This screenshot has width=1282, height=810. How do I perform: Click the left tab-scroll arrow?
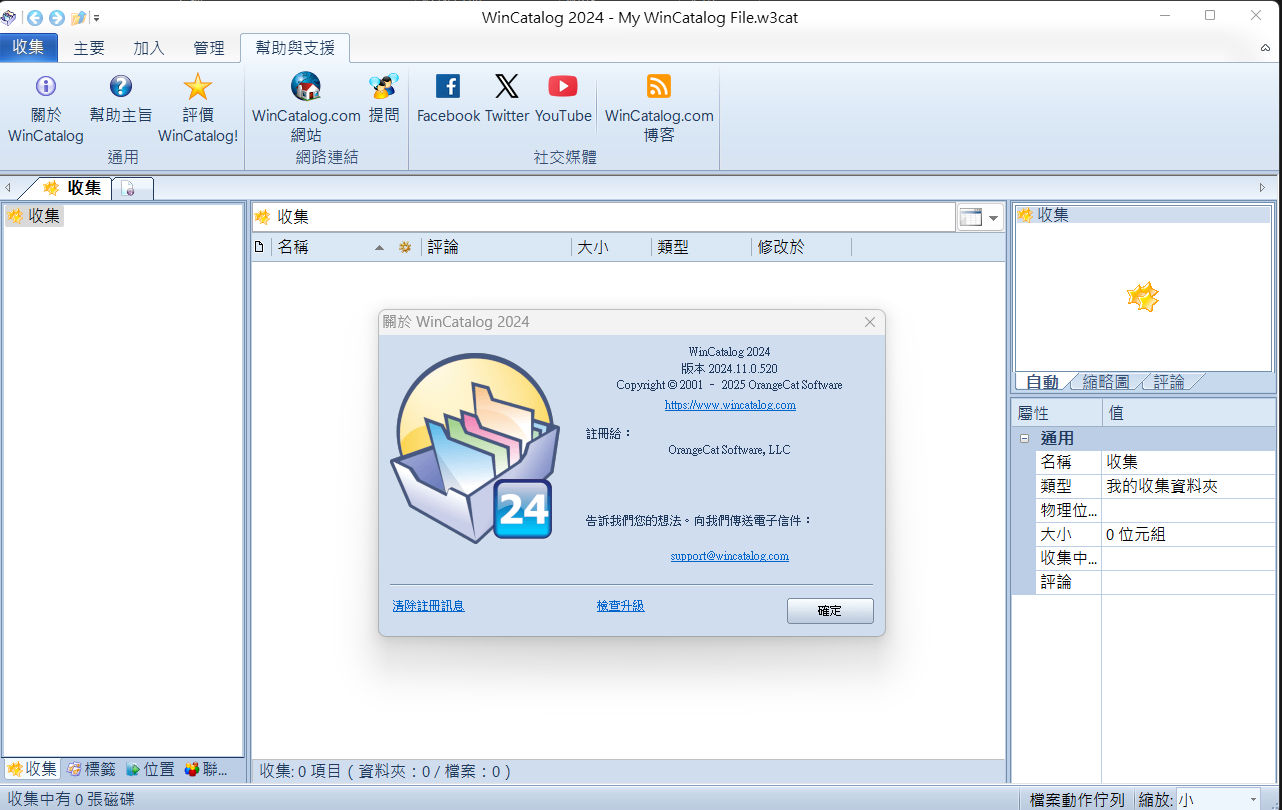[x=8, y=188]
